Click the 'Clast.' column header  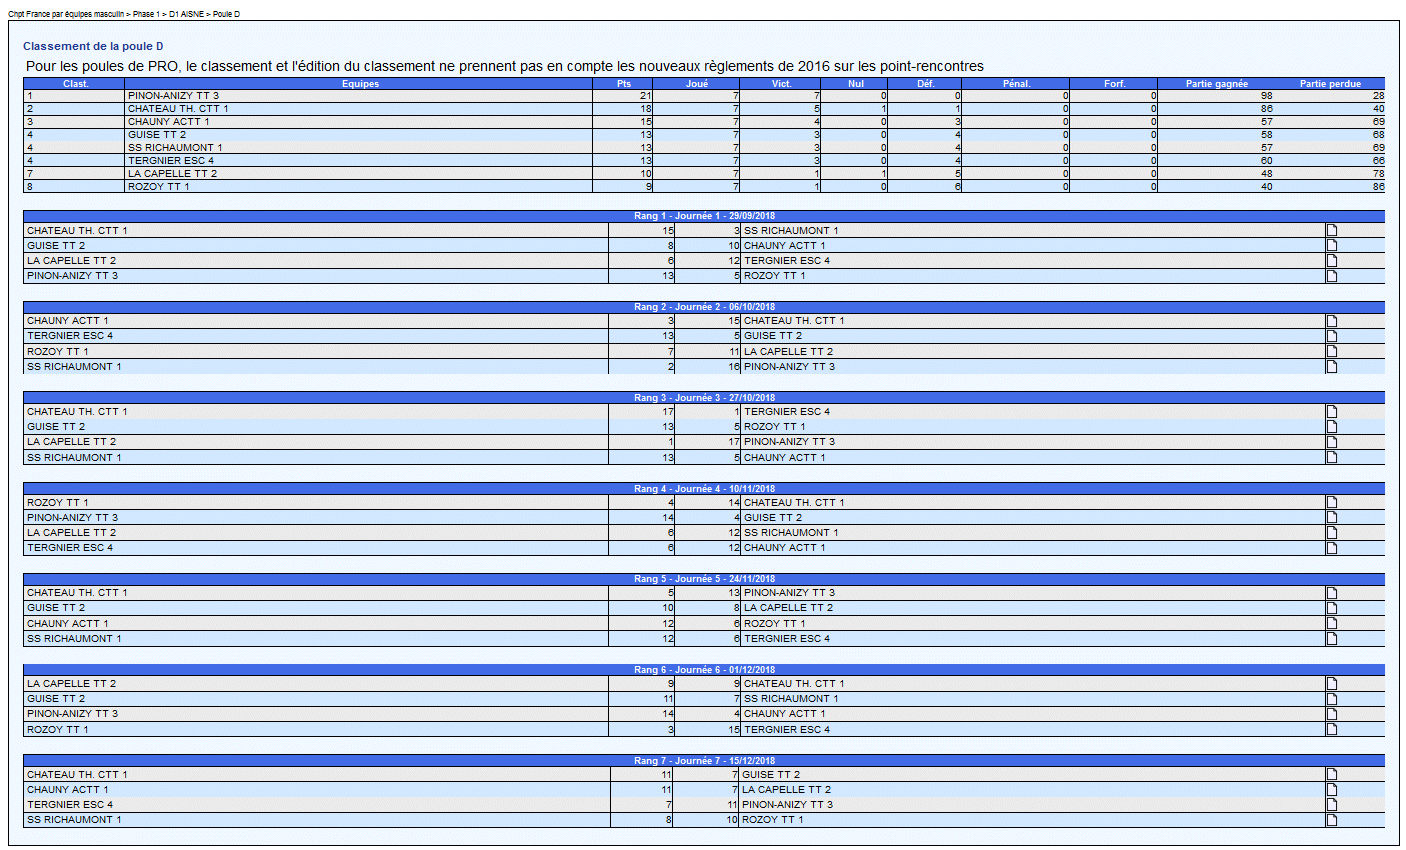[76, 84]
